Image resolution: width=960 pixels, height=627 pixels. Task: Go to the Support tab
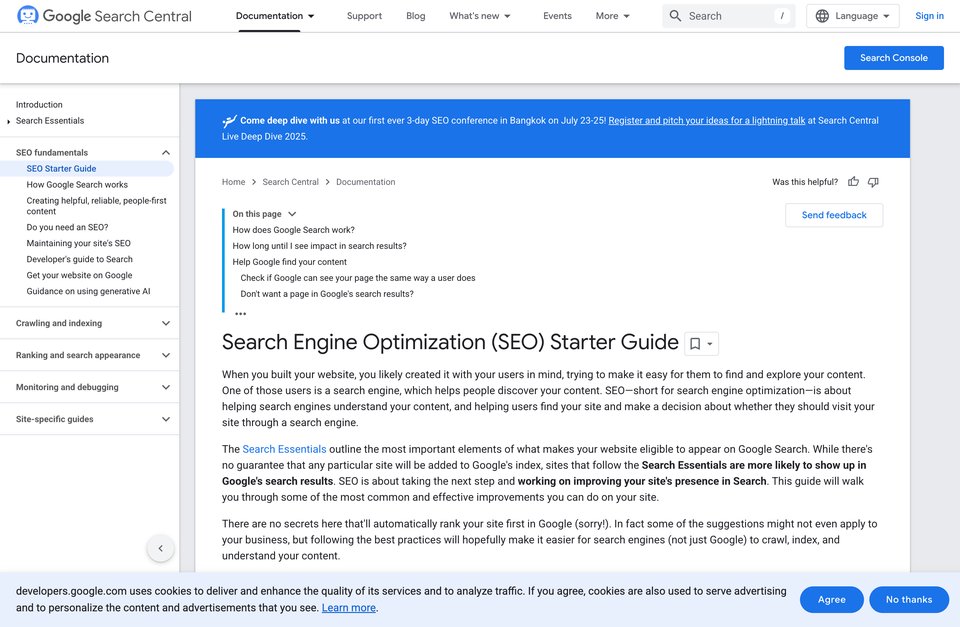364,16
